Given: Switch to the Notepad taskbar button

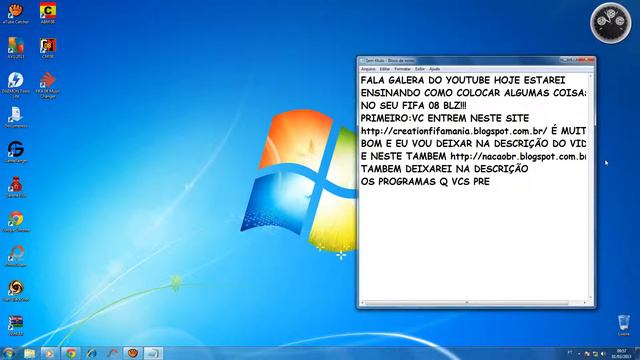Looking at the screenshot, I should coord(153,353).
